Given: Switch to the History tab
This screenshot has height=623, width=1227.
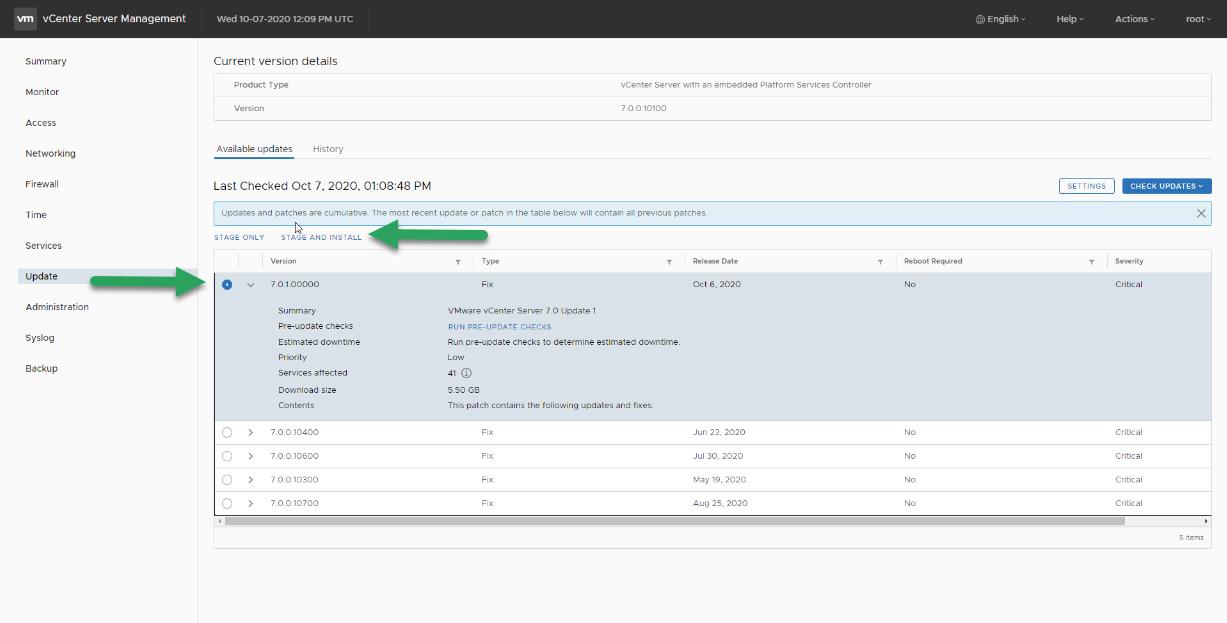Looking at the screenshot, I should [x=328, y=149].
